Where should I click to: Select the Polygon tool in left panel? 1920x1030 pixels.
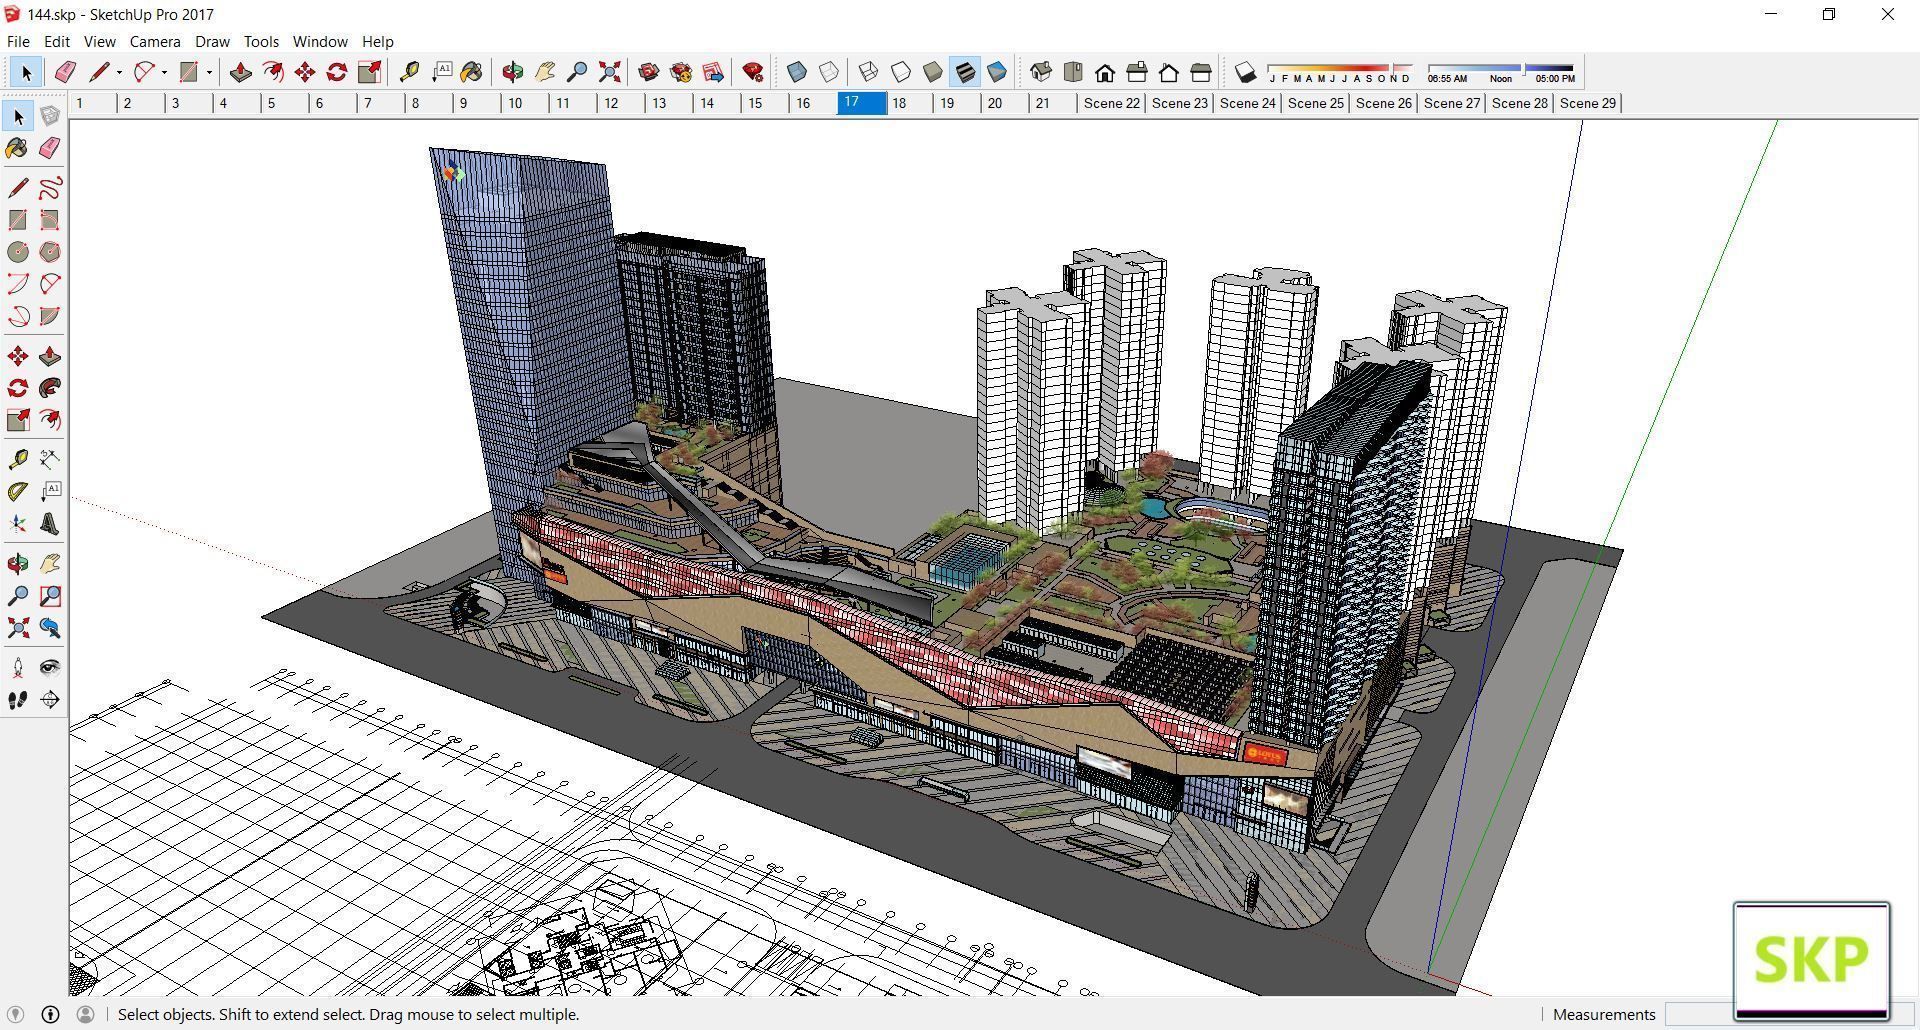click(x=50, y=252)
